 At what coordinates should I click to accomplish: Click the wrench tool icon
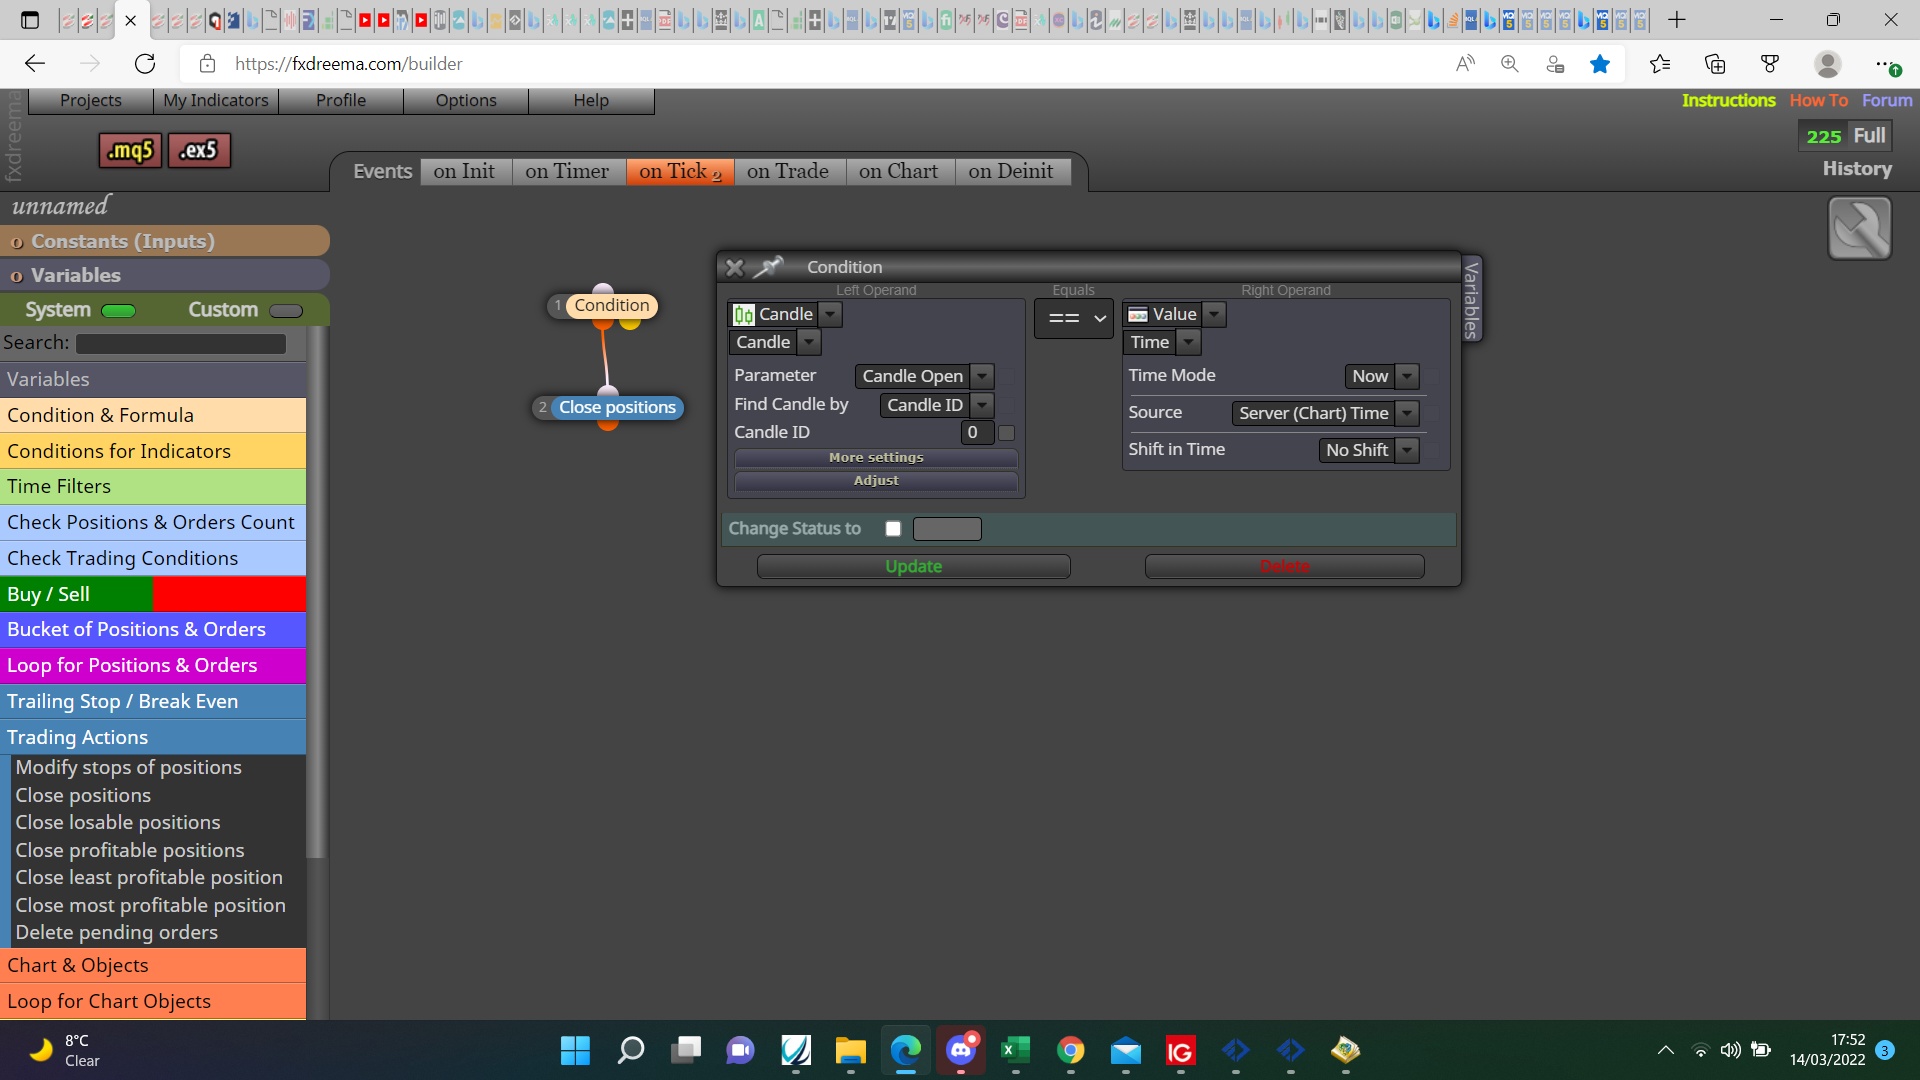(1859, 228)
